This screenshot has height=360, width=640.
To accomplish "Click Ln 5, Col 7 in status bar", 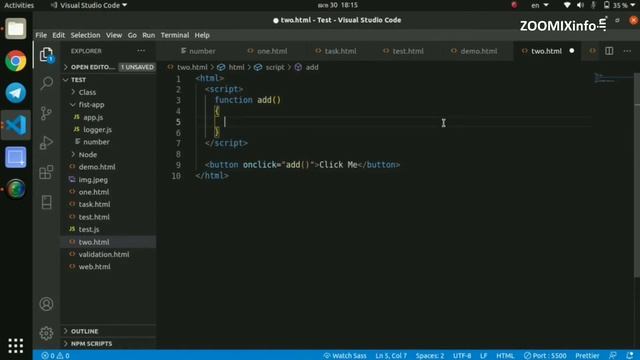I will coord(391,356).
